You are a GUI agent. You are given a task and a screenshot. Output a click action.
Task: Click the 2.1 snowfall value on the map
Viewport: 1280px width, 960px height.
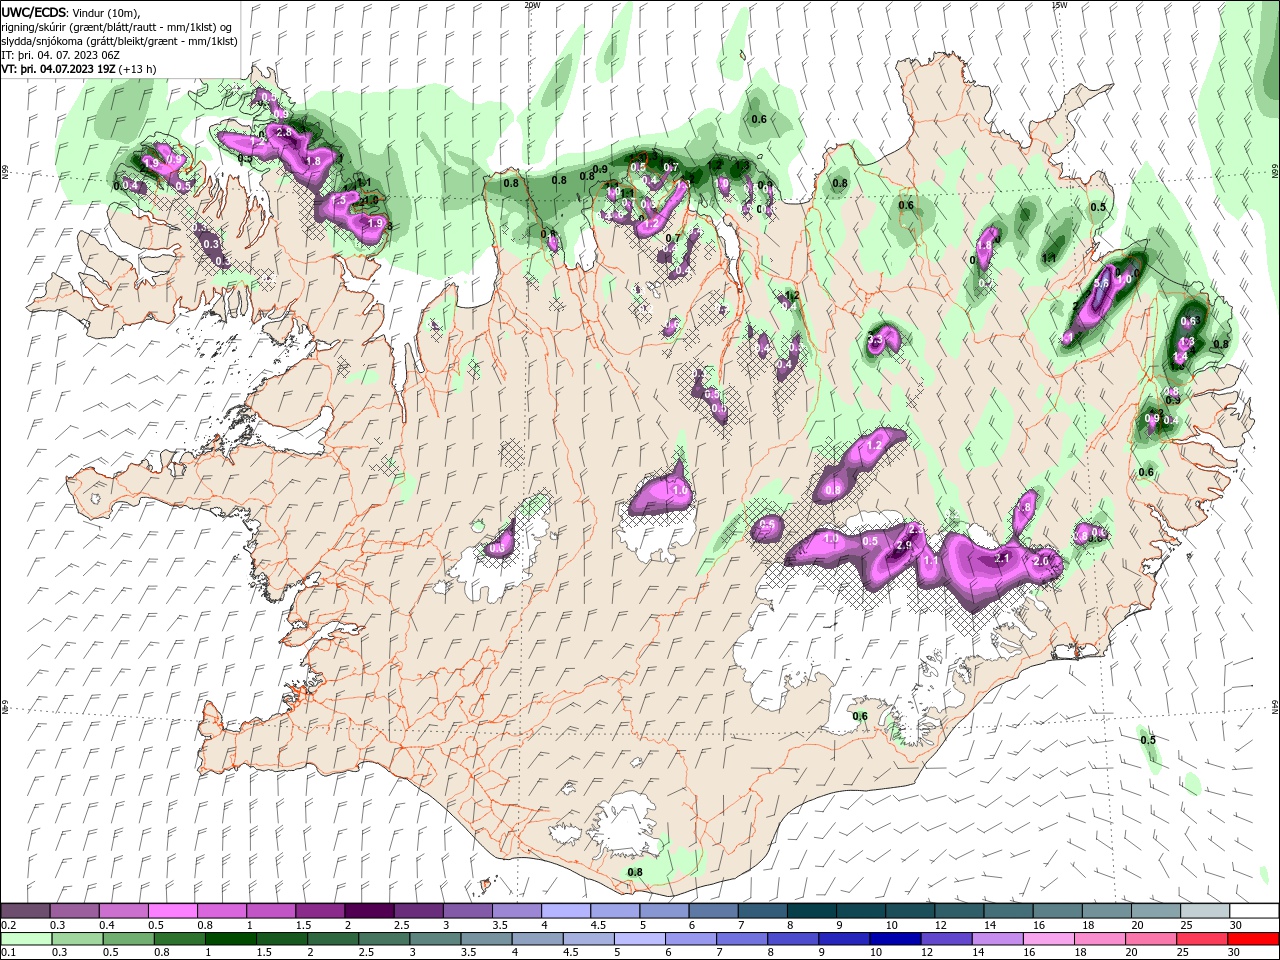[x=1003, y=558]
